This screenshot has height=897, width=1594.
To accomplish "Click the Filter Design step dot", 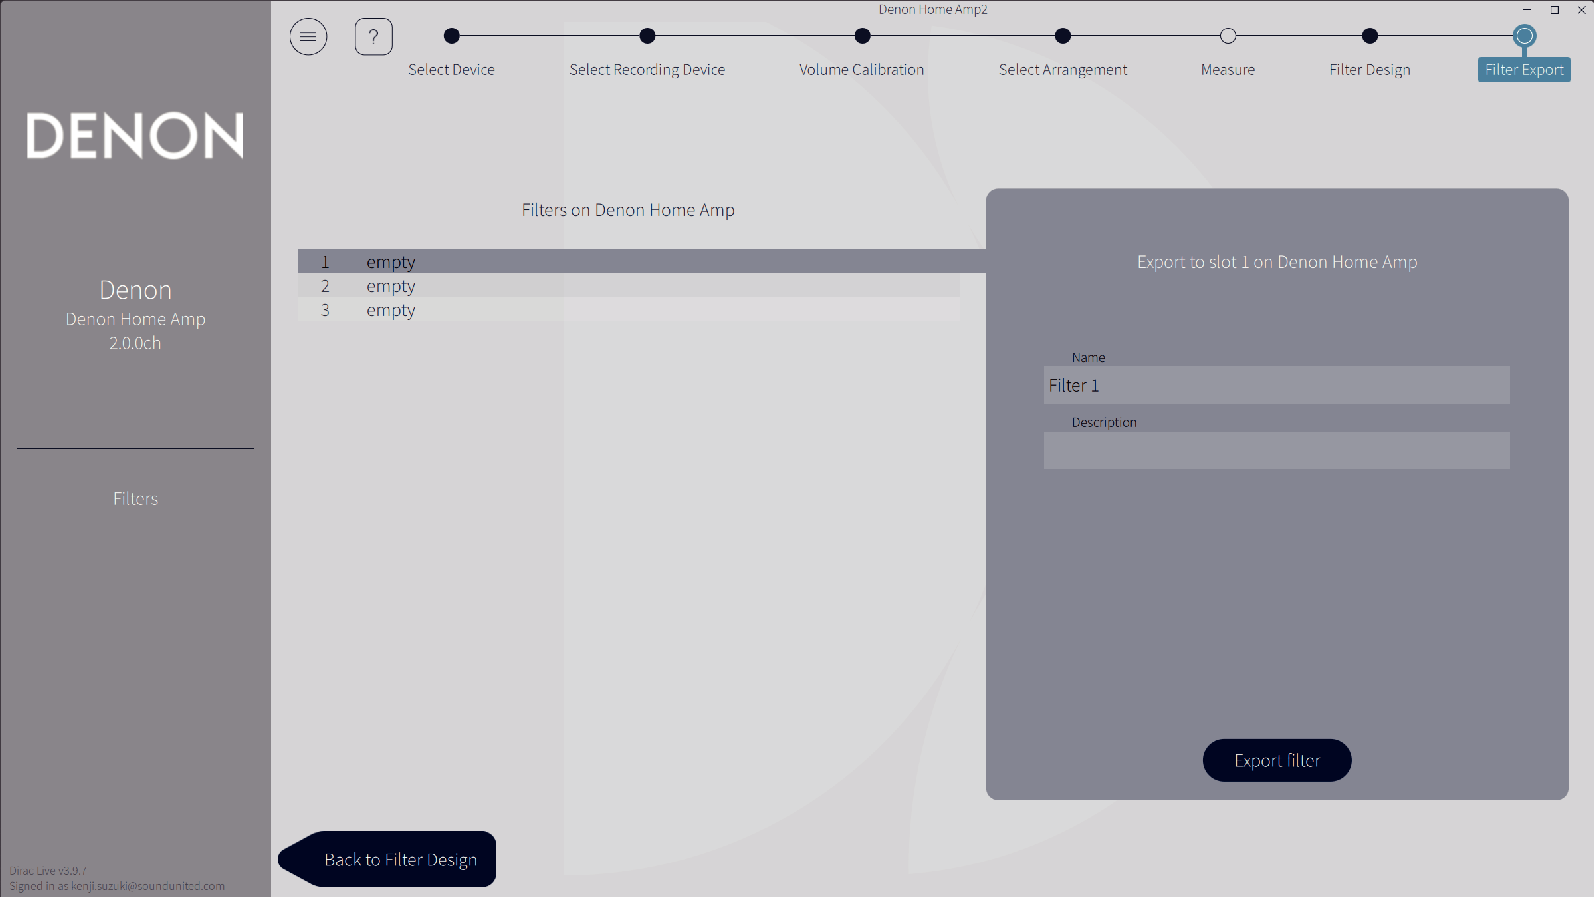I will point(1370,36).
